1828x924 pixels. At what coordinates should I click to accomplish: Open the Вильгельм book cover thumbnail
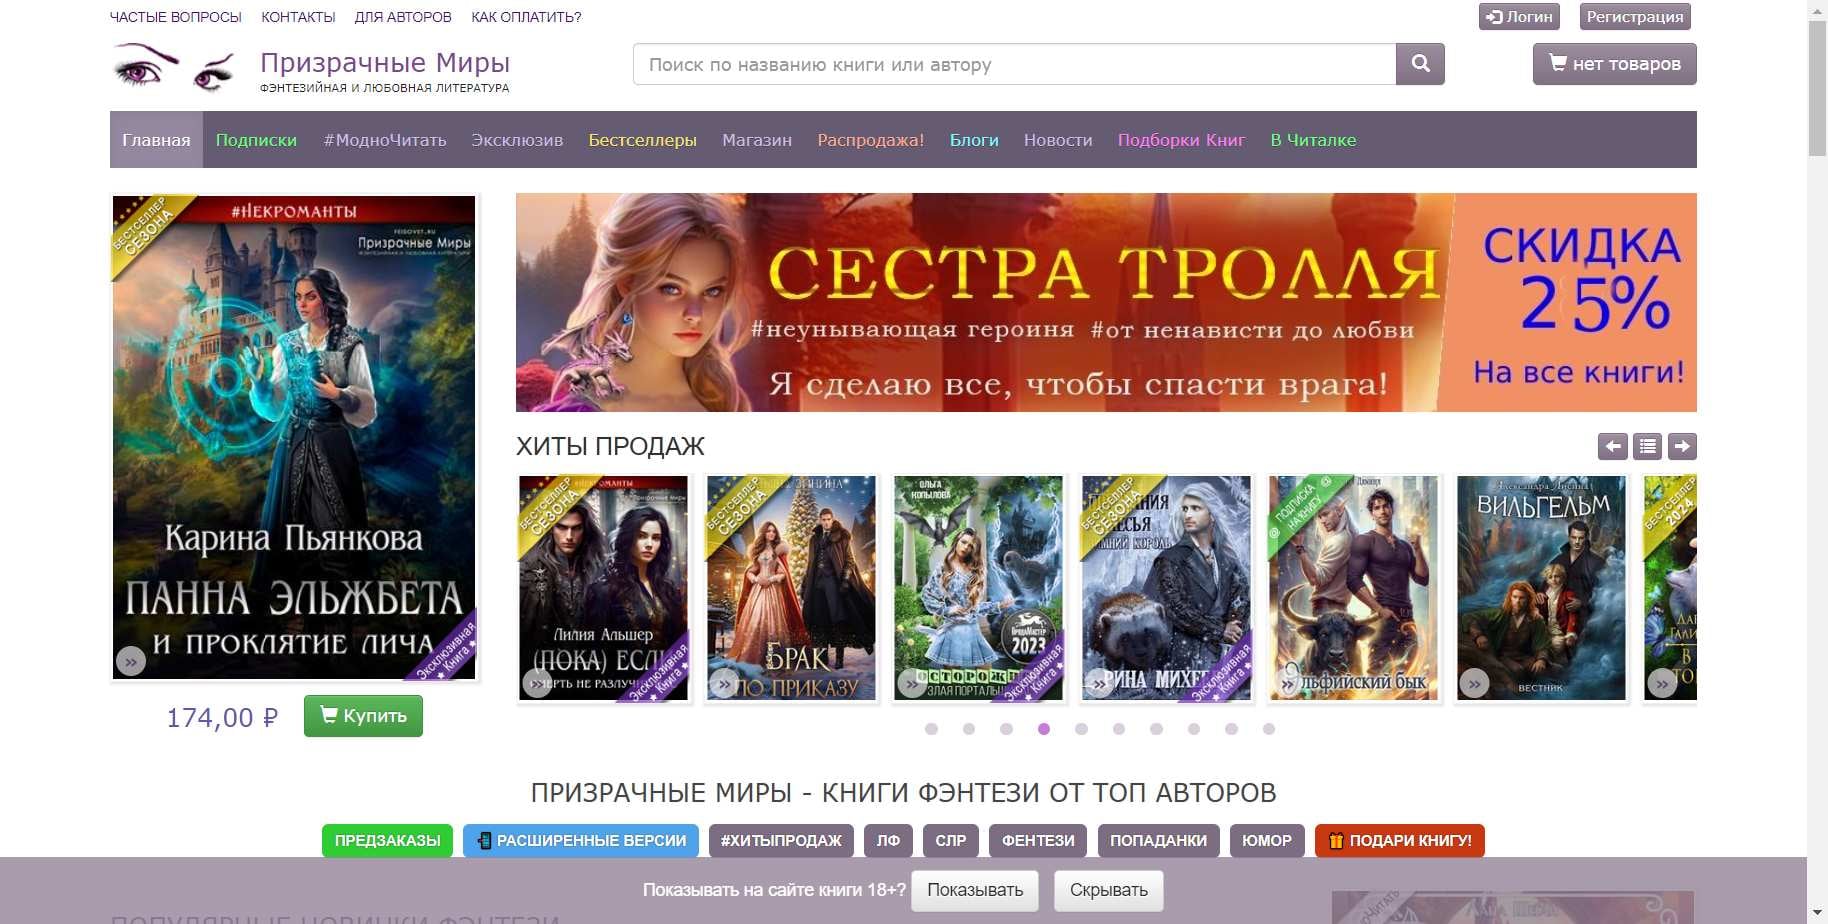[1541, 588]
